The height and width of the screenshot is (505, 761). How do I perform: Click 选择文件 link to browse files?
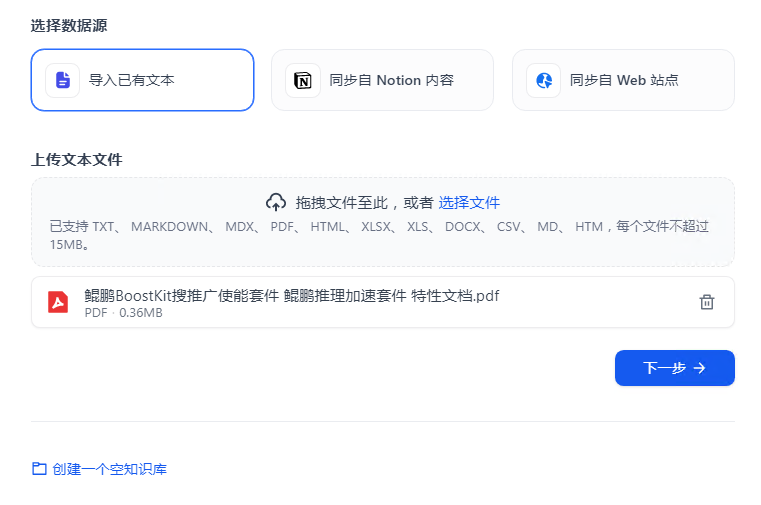[x=469, y=202]
